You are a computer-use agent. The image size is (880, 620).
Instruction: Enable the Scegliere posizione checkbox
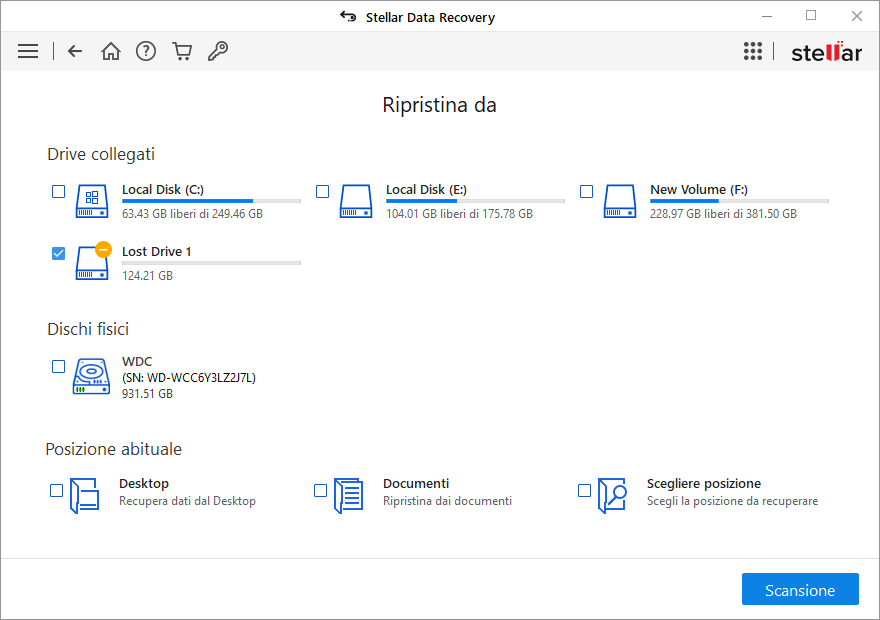584,490
